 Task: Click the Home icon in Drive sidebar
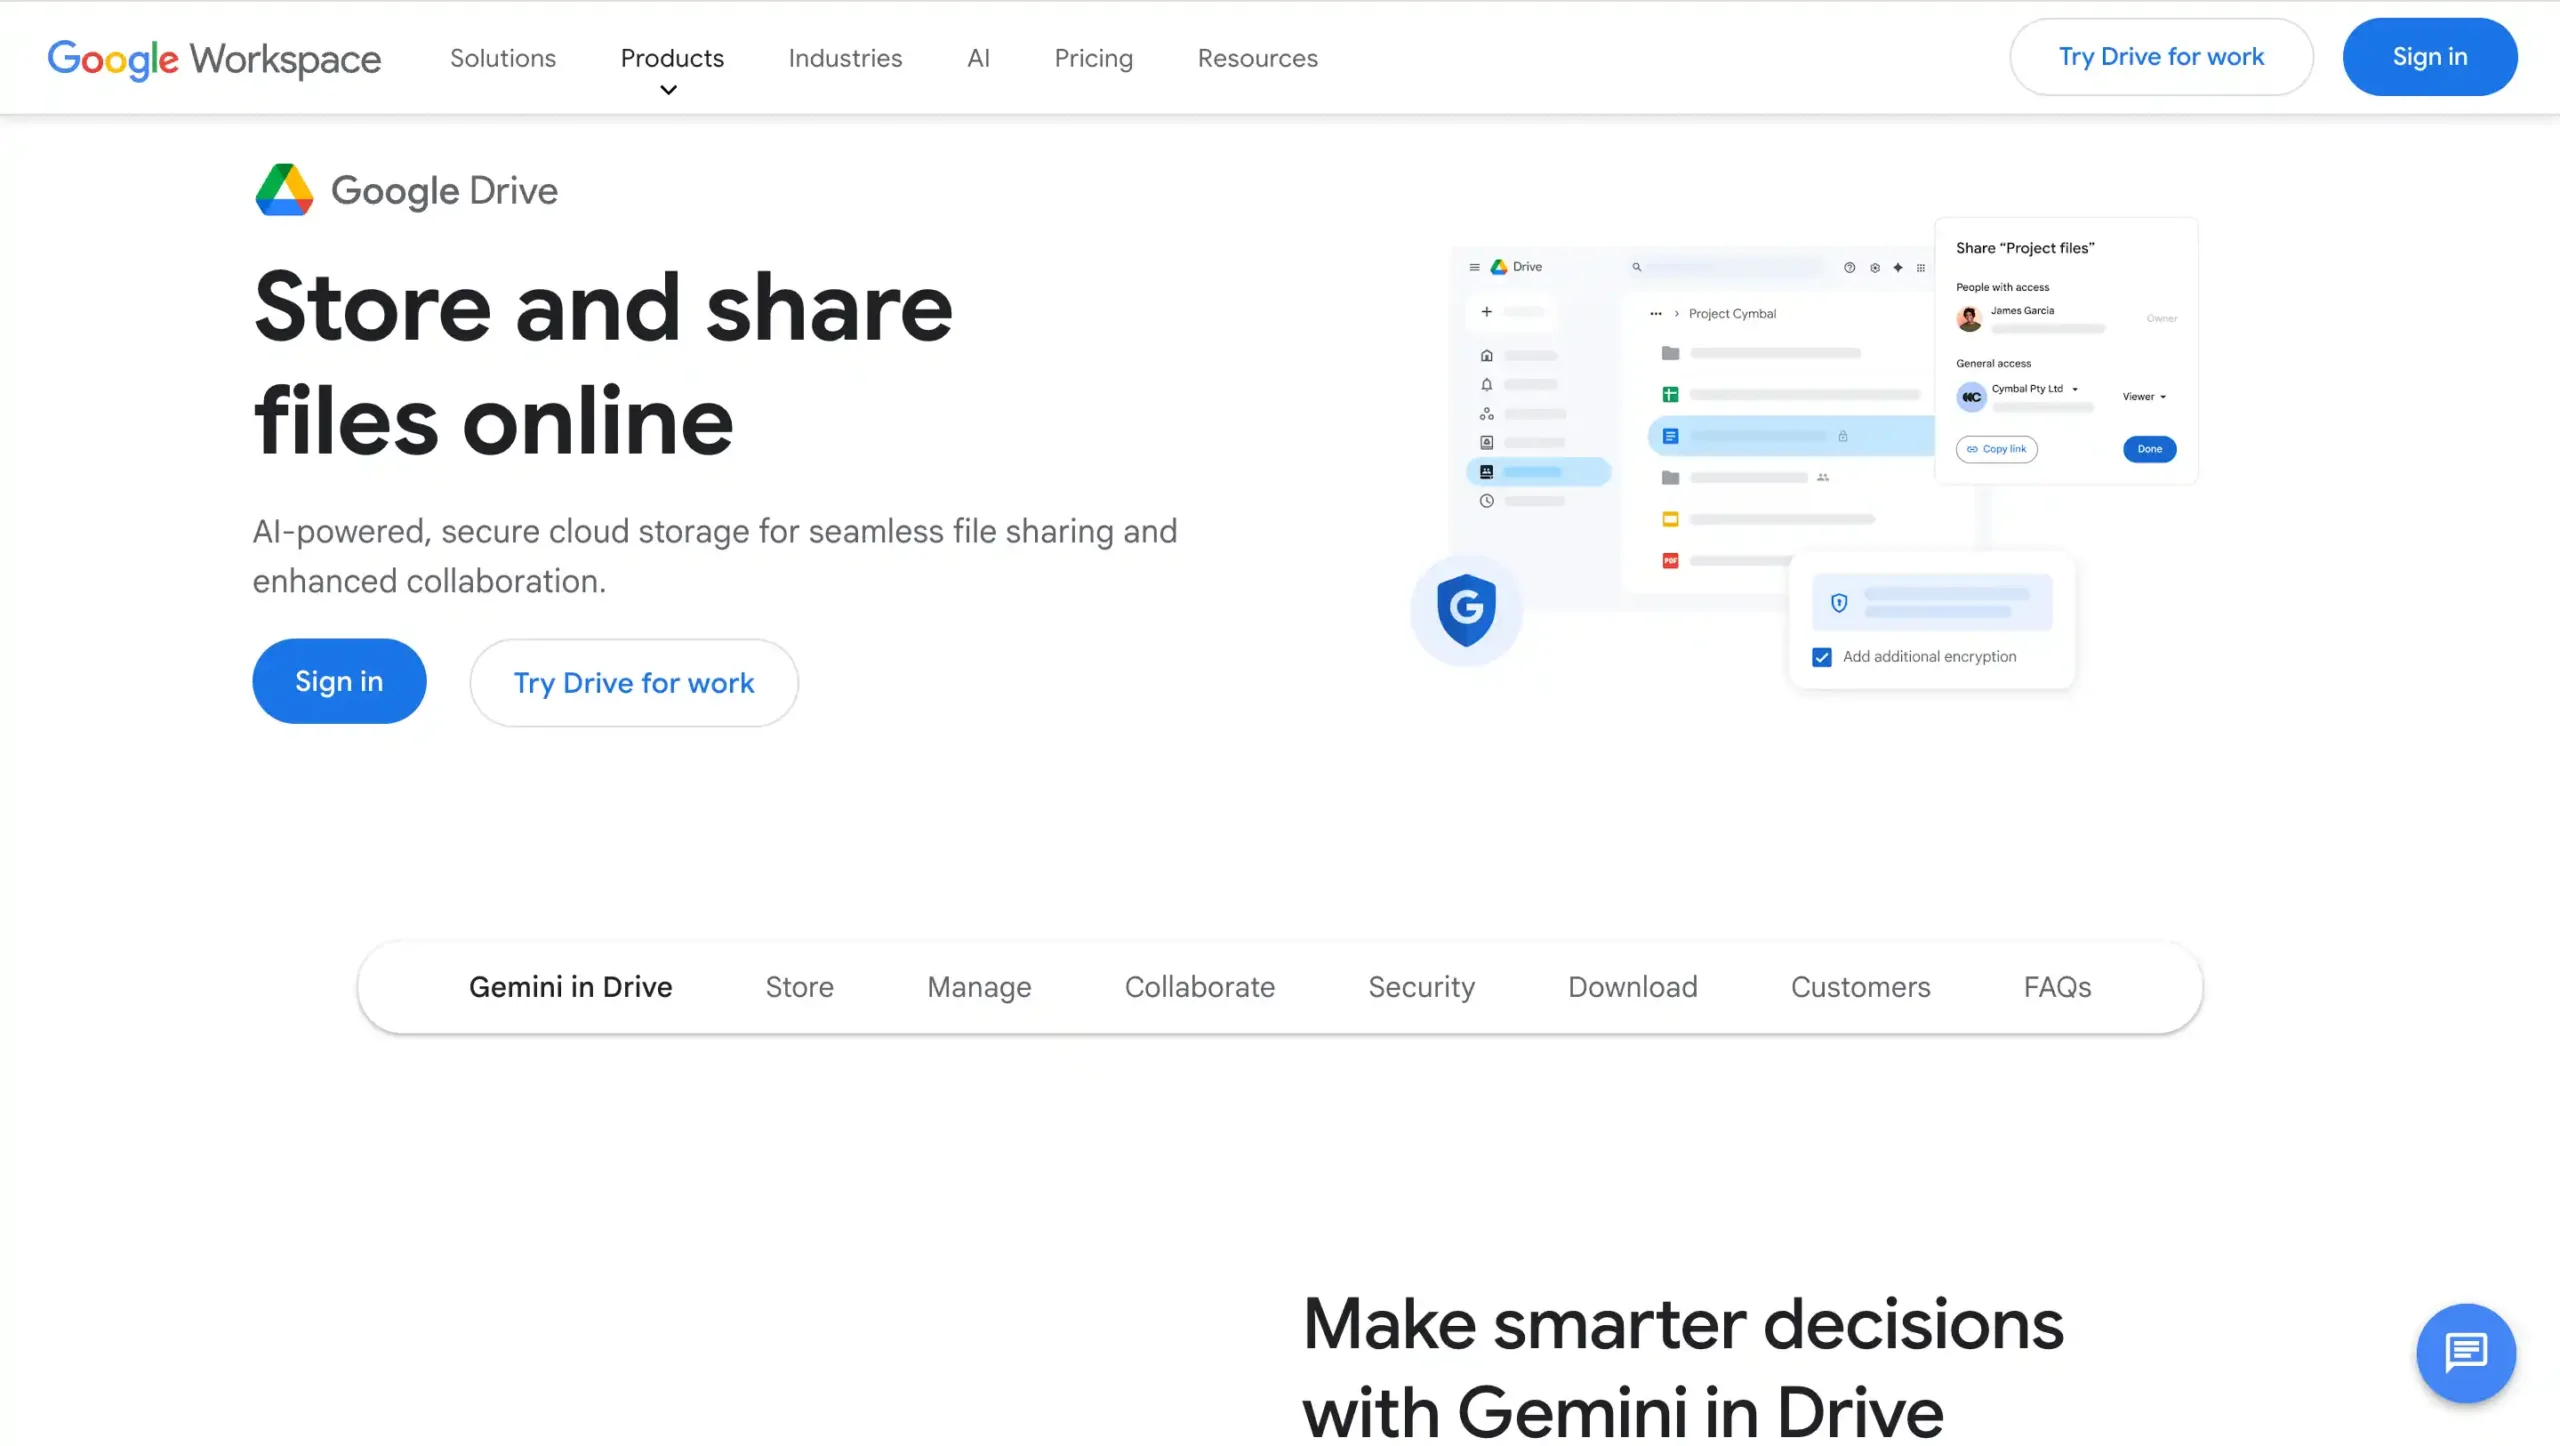1487,355
